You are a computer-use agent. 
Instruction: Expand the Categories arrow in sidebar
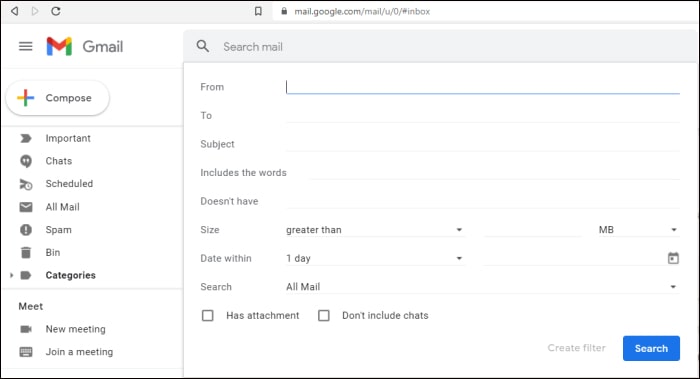point(11,275)
